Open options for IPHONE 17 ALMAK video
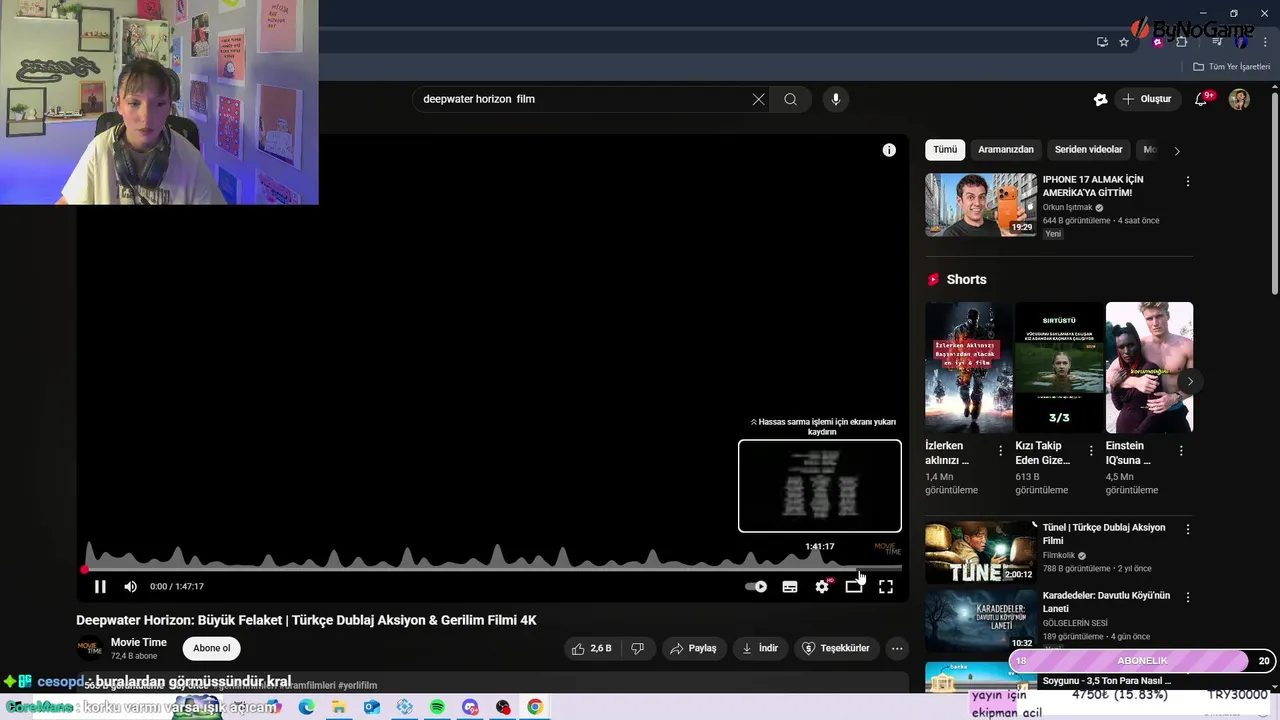Image resolution: width=1280 pixels, height=720 pixels. pos(1188,182)
